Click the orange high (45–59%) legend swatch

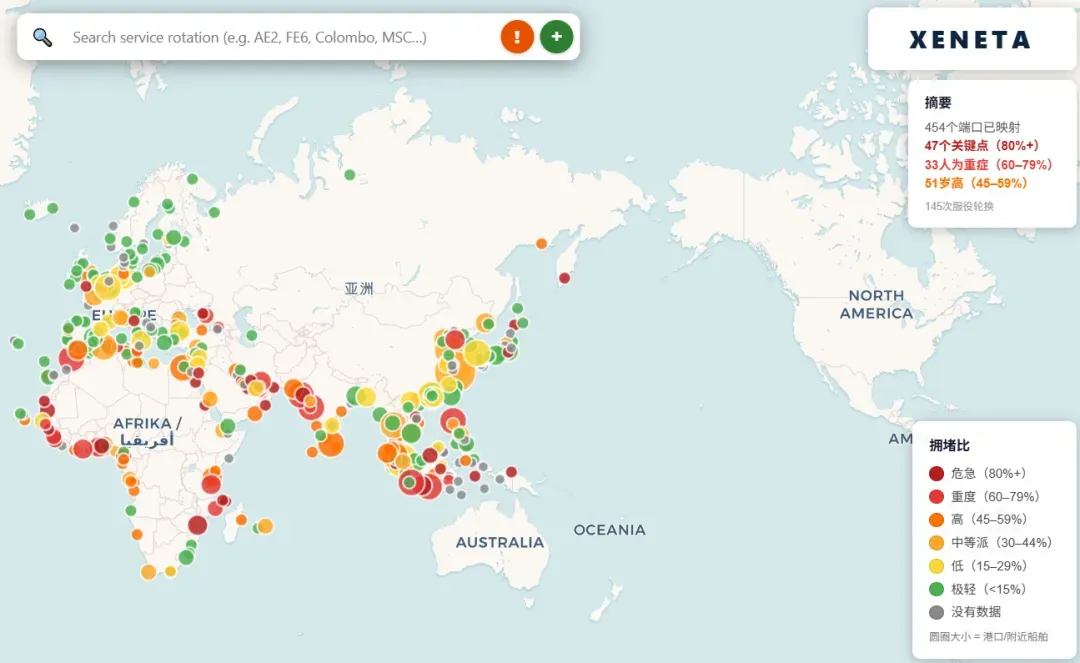coord(936,520)
